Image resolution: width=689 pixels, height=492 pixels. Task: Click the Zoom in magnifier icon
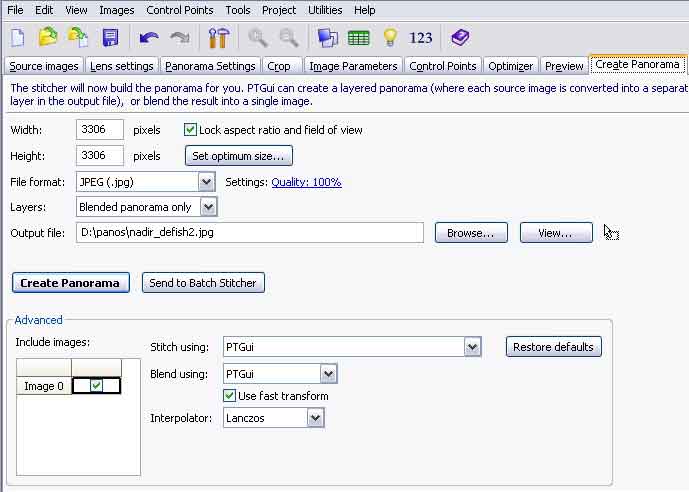(x=257, y=38)
